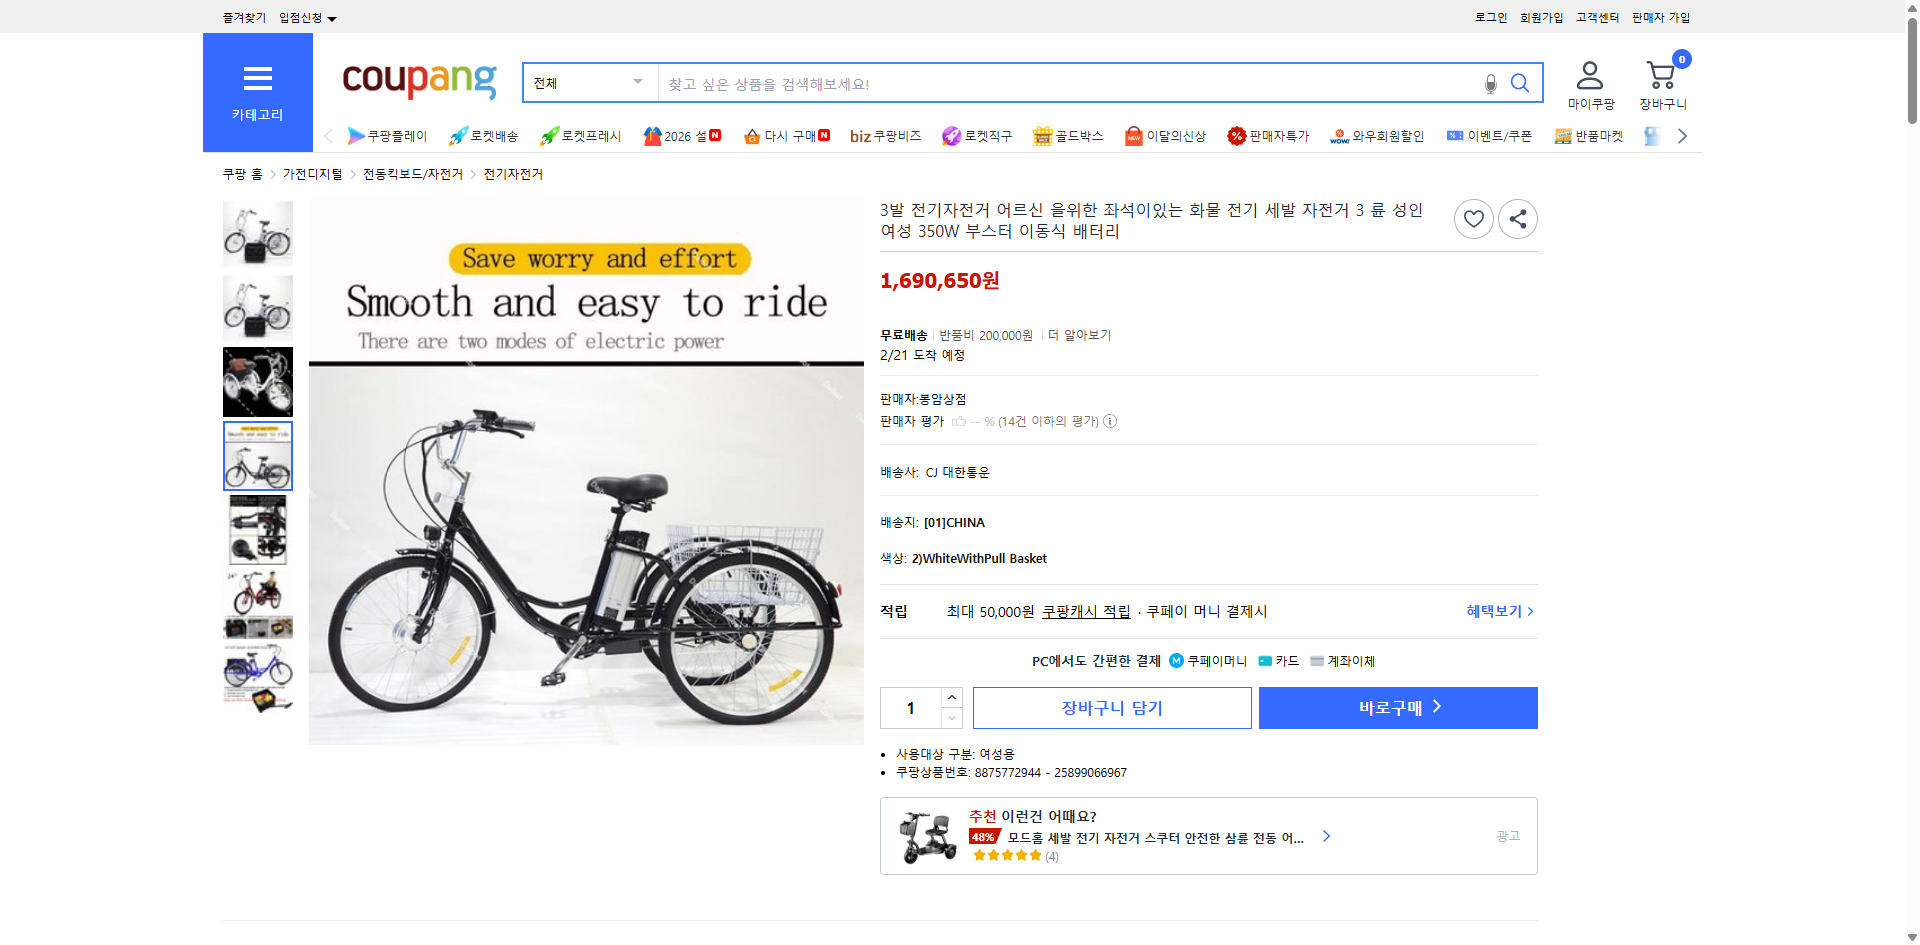Image resolution: width=1920 pixels, height=945 pixels.
Task: Open the 장바구니 cart icon
Action: 1660,74
